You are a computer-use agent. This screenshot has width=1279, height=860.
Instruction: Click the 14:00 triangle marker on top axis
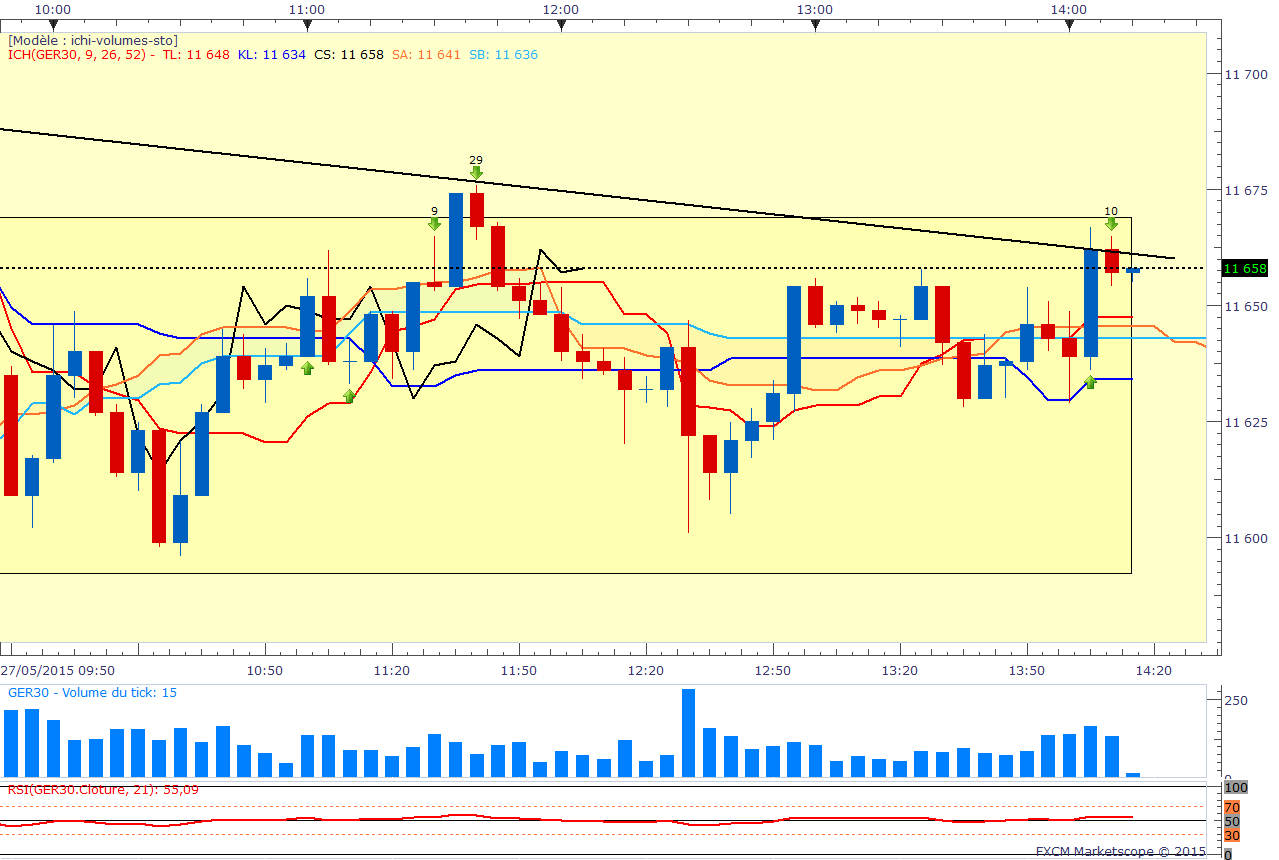click(1070, 26)
